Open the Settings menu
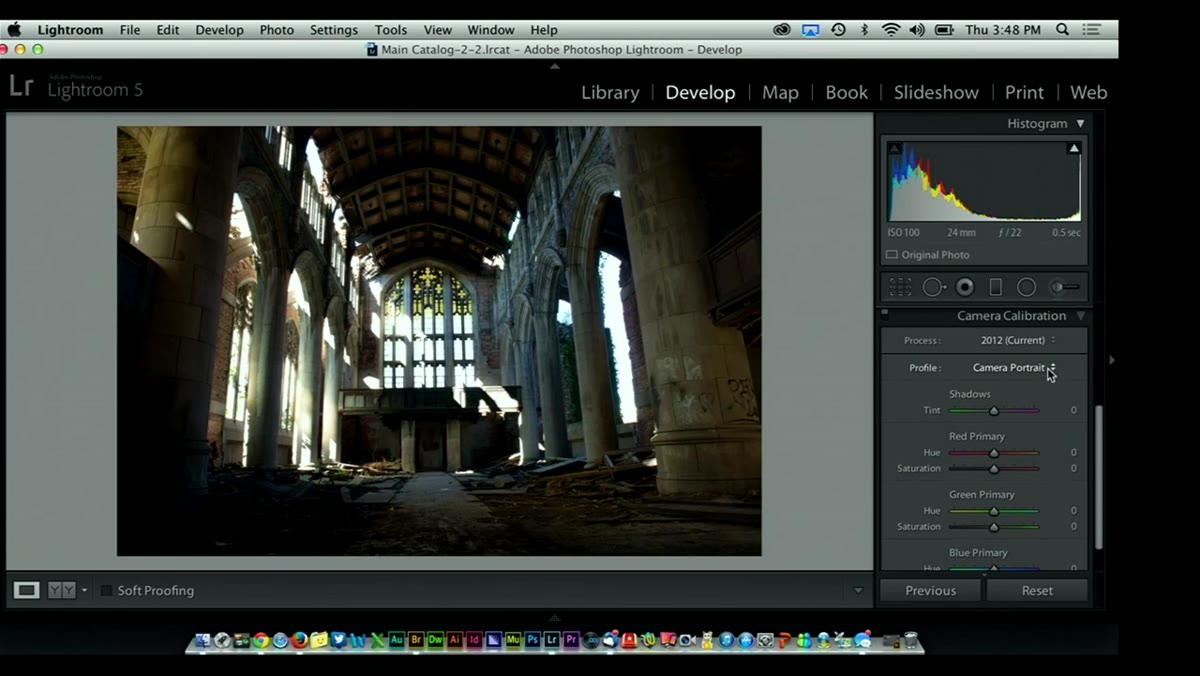The width and height of the screenshot is (1200, 676). tap(333, 30)
